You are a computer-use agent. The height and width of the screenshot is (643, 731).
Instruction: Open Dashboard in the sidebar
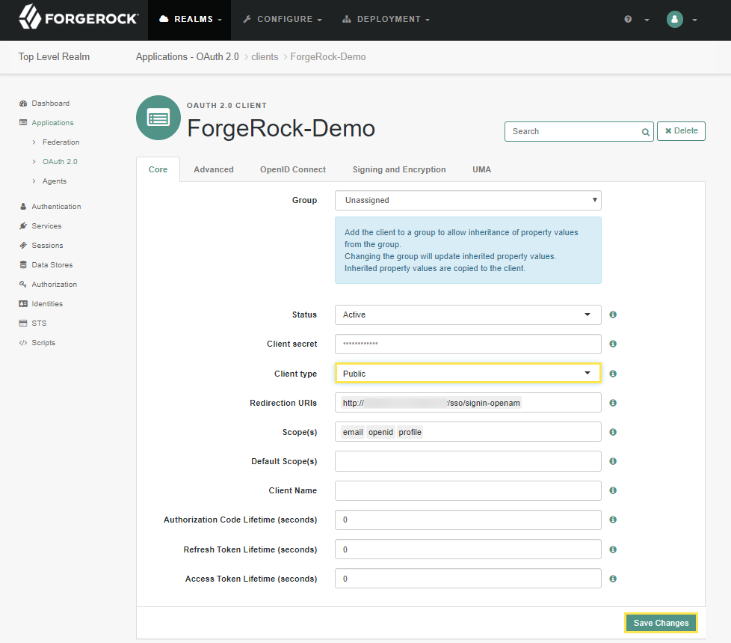44,104
